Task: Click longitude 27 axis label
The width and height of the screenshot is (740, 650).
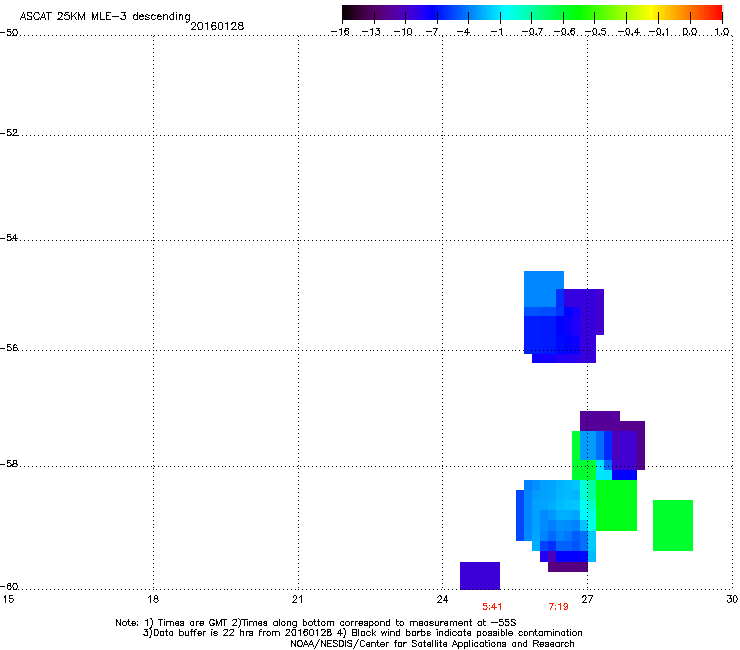Action: click(587, 599)
